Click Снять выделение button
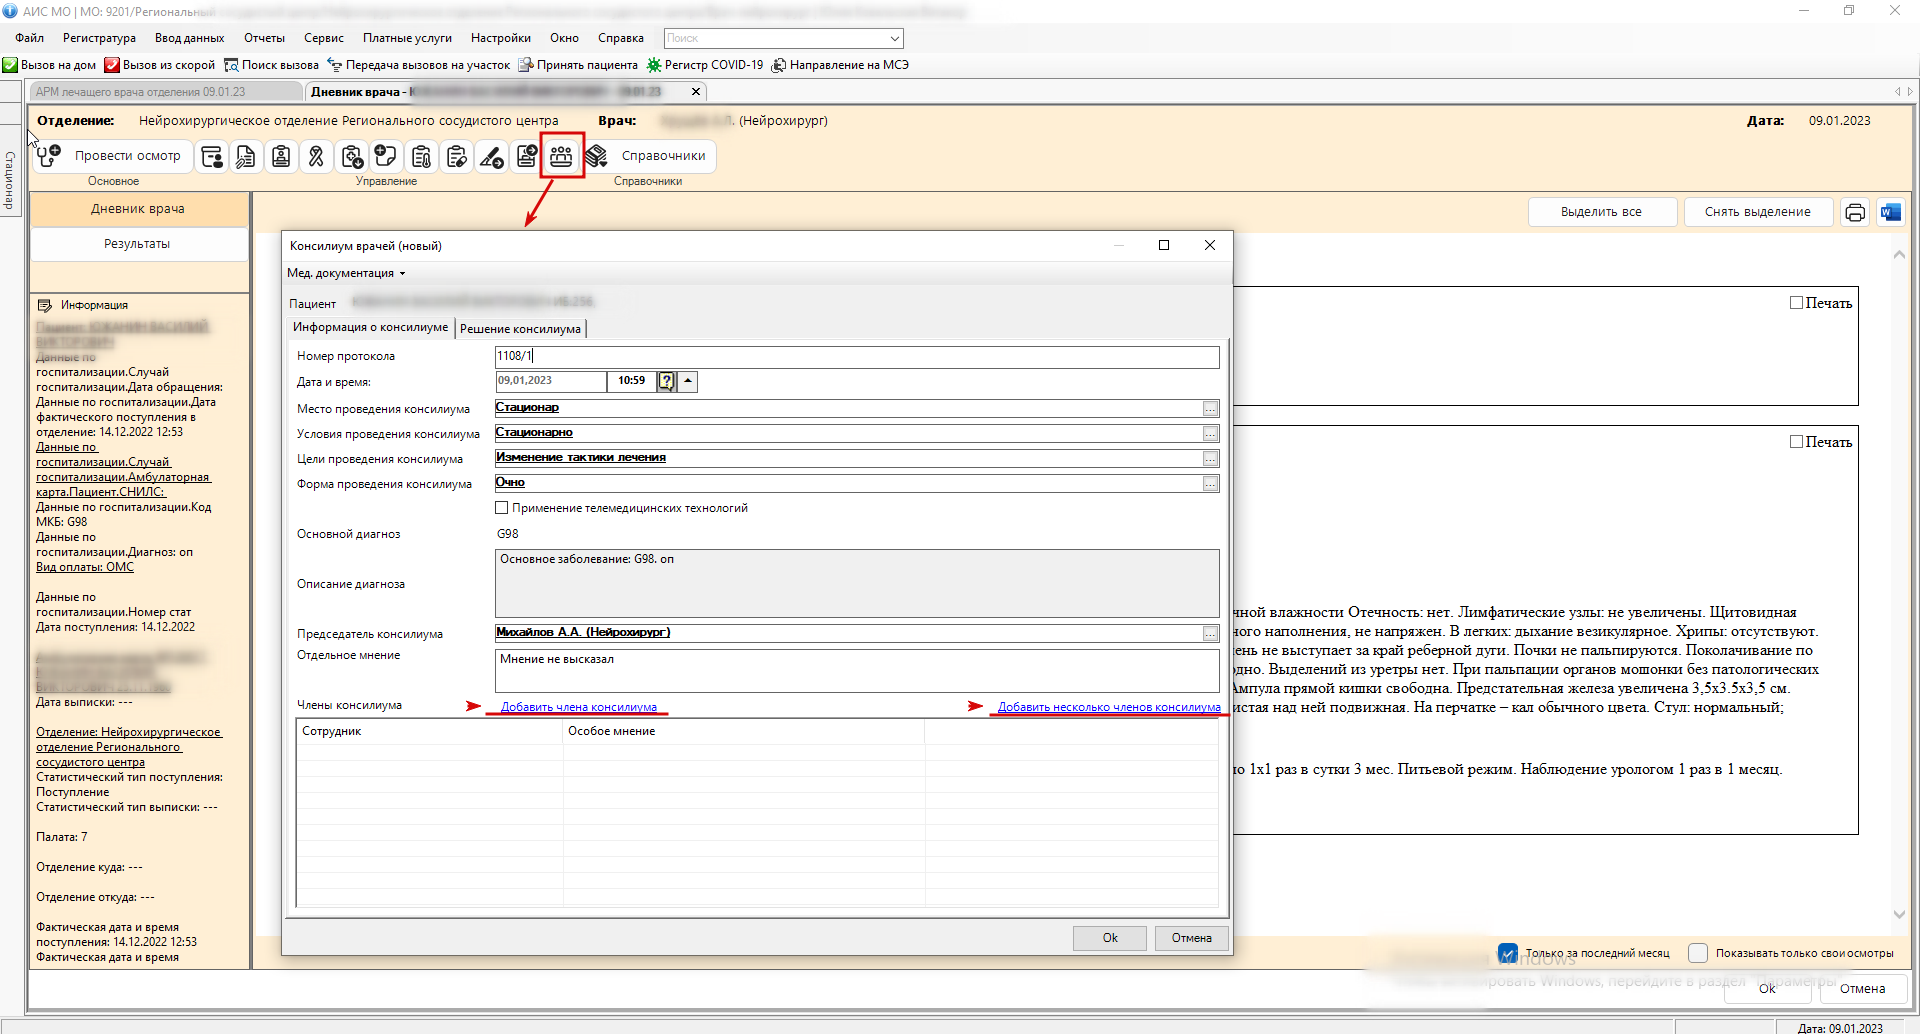This screenshot has height=1034, width=1920. [1758, 212]
